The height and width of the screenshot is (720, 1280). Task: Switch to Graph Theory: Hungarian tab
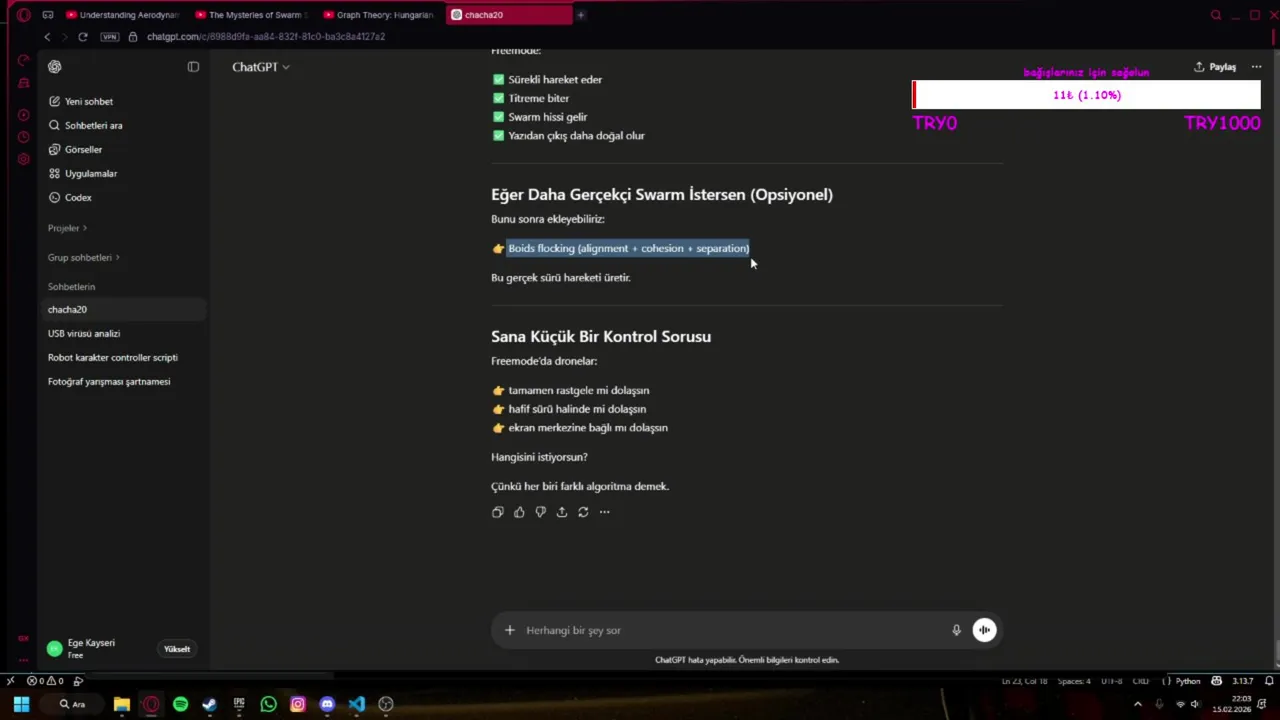379,15
